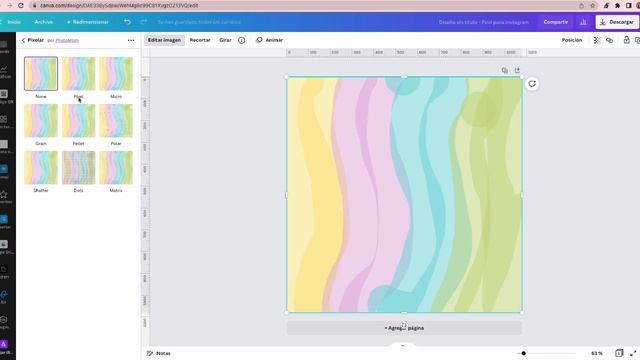Open the PhotoMosh author link
The width and height of the screenshot is (640, 360).
tap(67, 40)
